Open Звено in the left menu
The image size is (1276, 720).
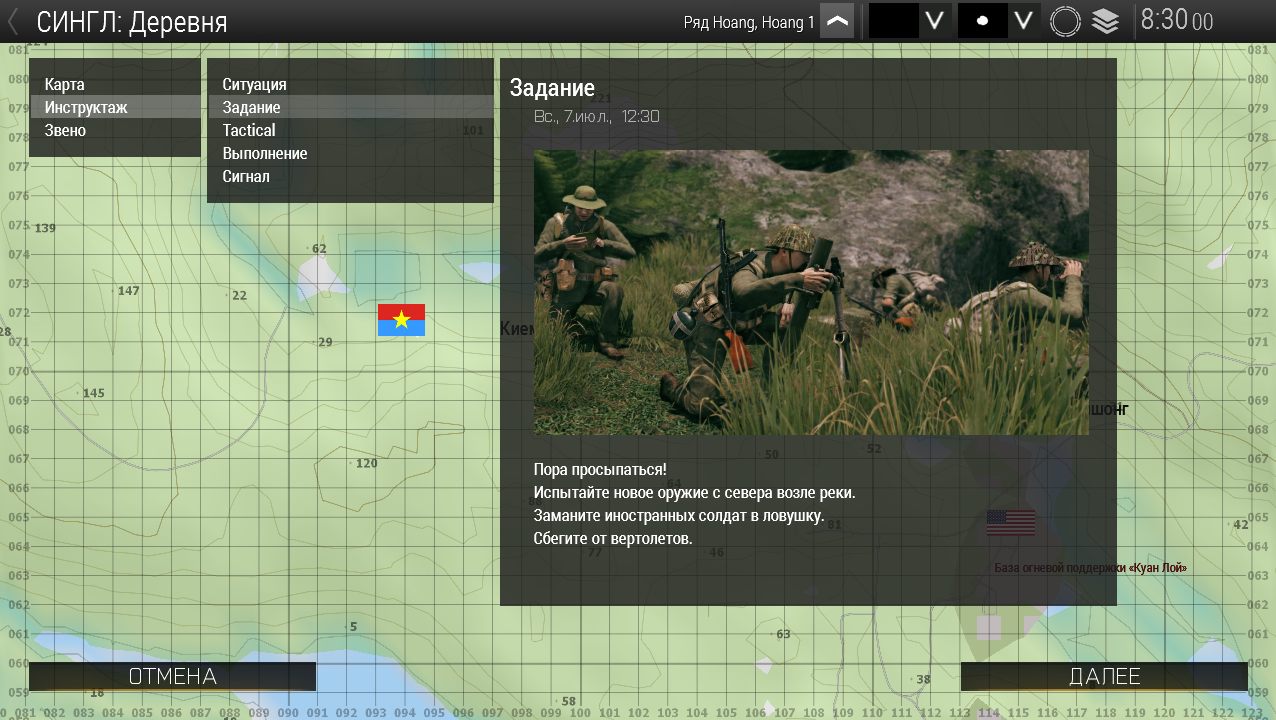[115, 130]
